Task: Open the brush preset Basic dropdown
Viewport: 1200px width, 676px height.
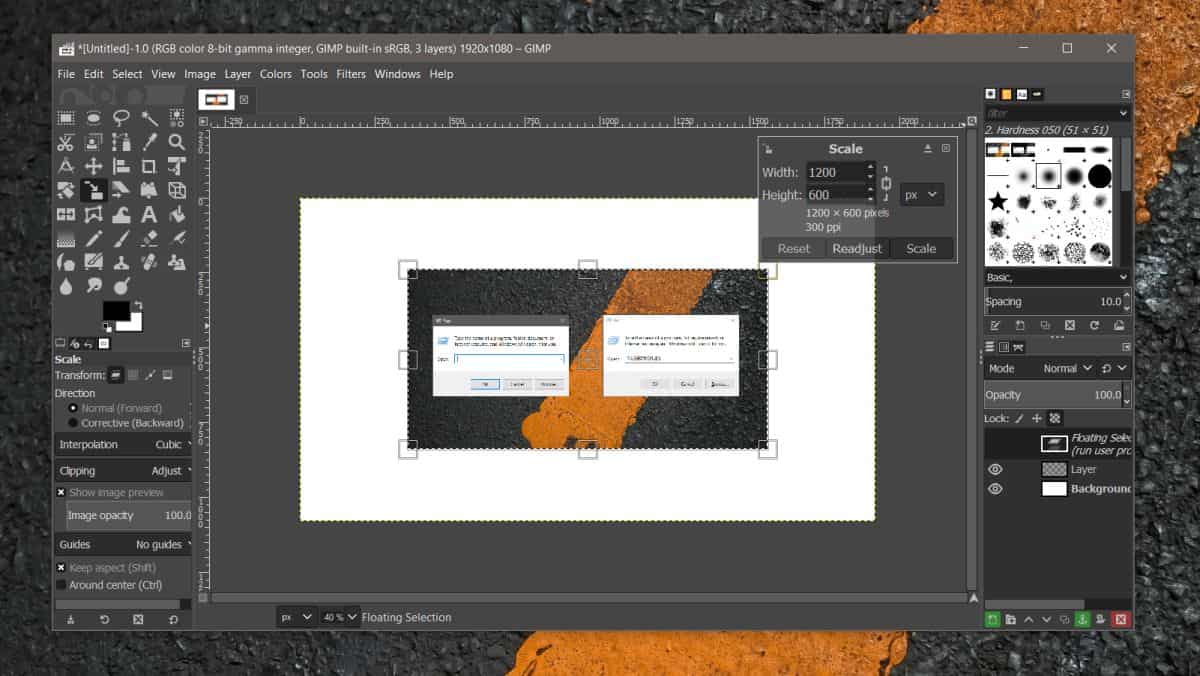Action: pos(1058,277)
